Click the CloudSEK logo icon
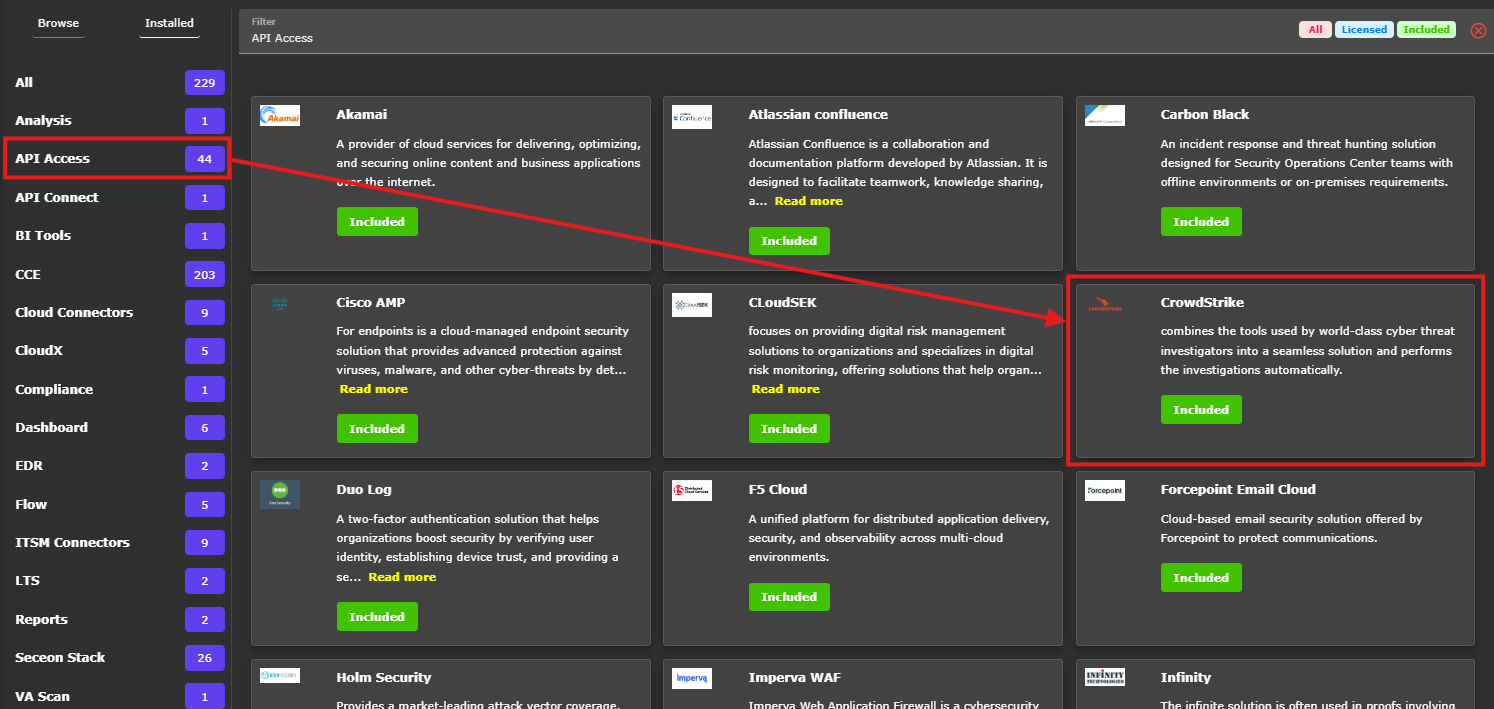 (692, 304)
